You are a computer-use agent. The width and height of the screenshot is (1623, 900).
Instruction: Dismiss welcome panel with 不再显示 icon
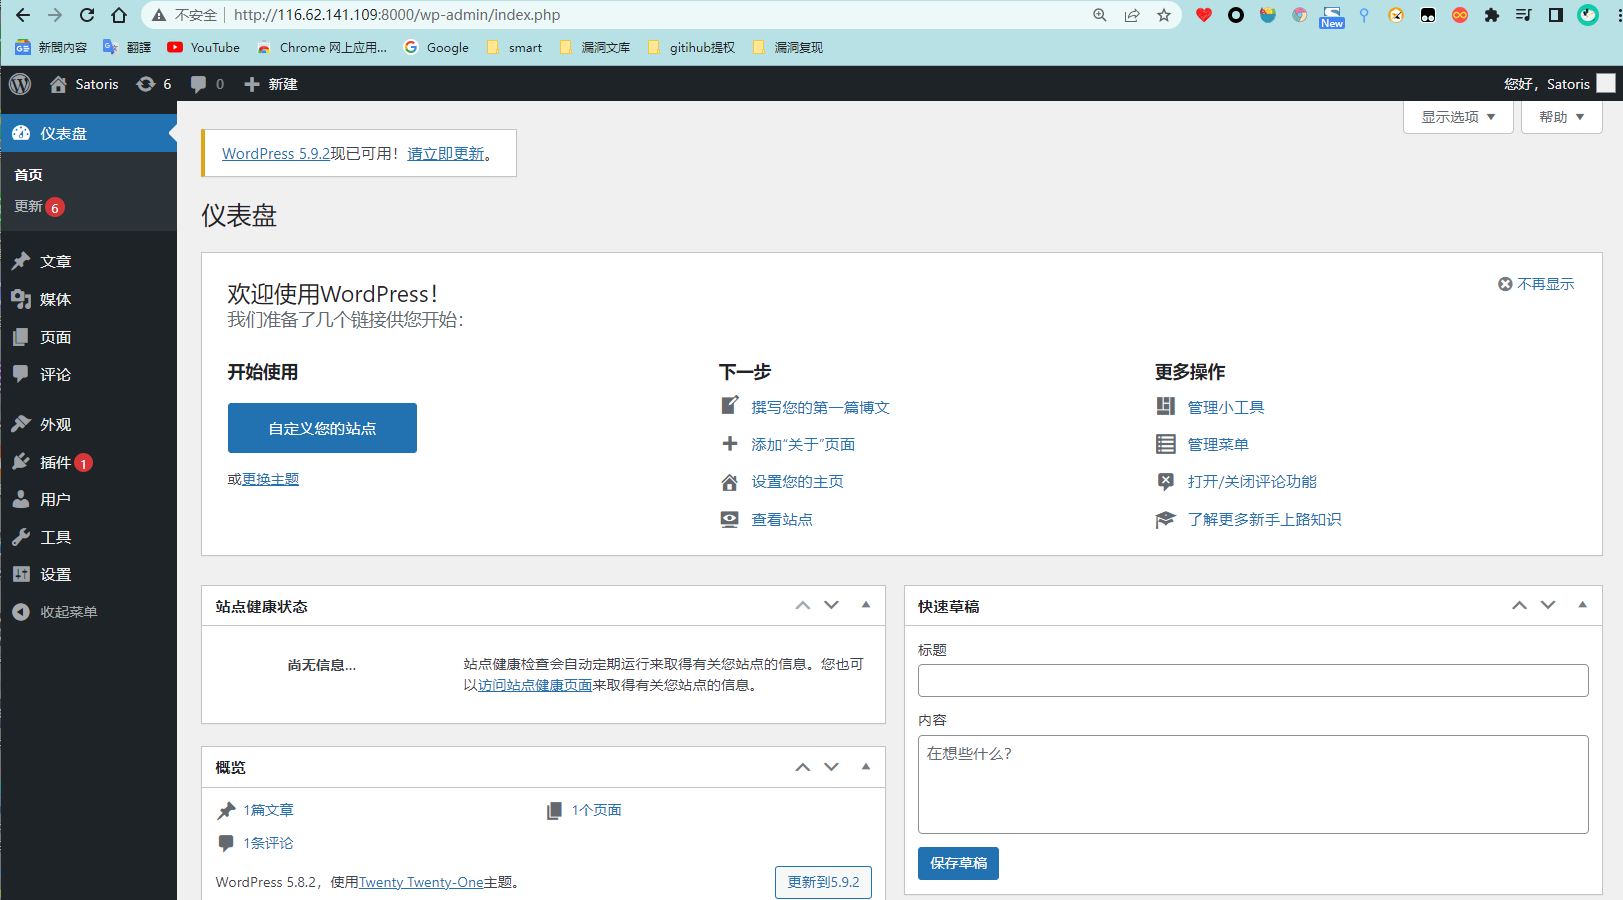(1505, 284)
